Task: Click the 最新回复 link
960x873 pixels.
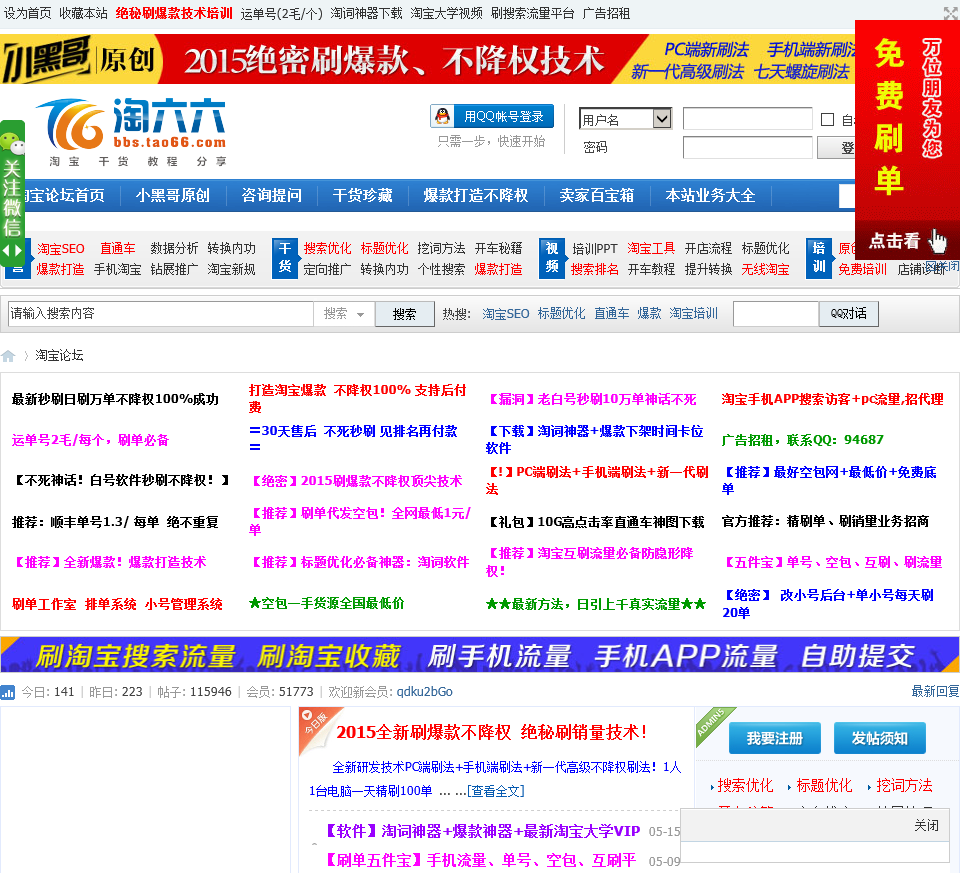Action: tap(935, 691)
